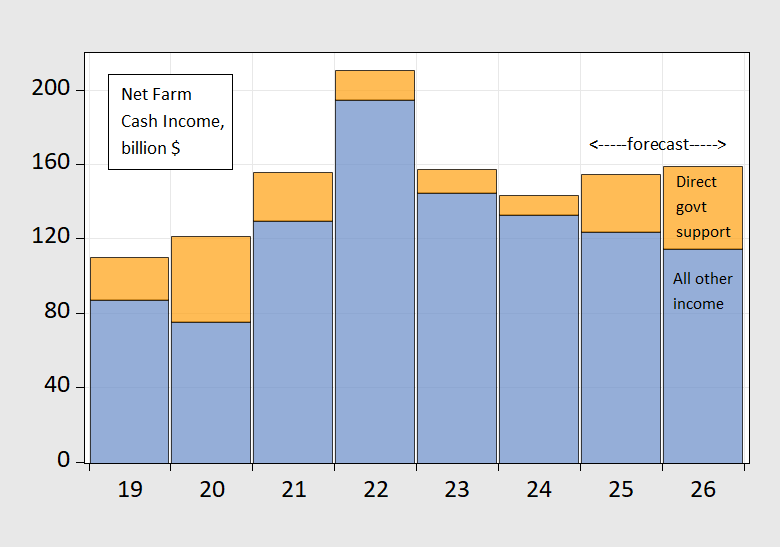Click the blue segment of the 2024 bar

click(539, 338)
